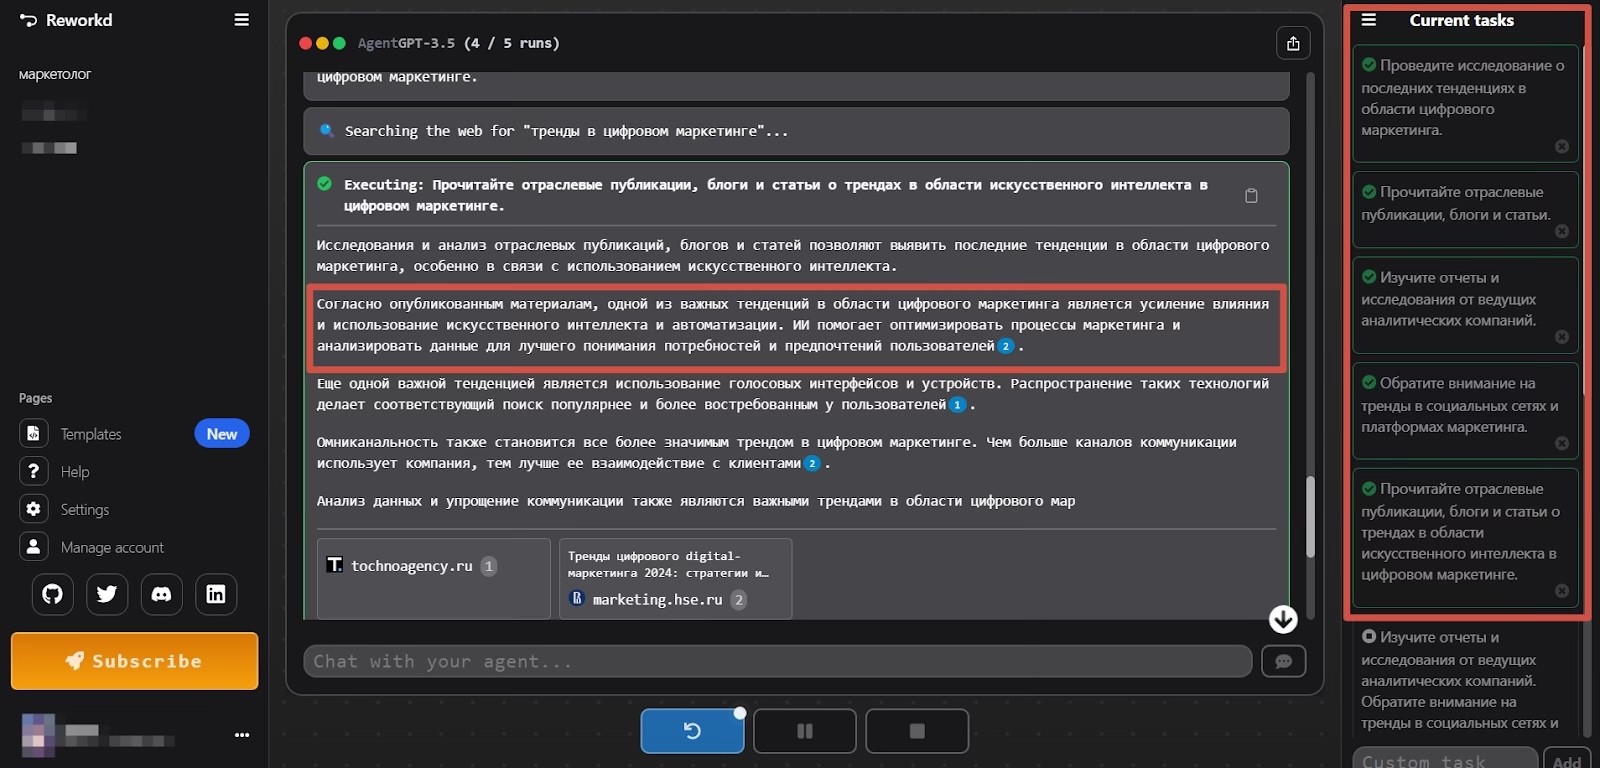Click citation 2 after 'предпочтений пользователей'
The image size is (1600, 768).
click(1006, 346)
